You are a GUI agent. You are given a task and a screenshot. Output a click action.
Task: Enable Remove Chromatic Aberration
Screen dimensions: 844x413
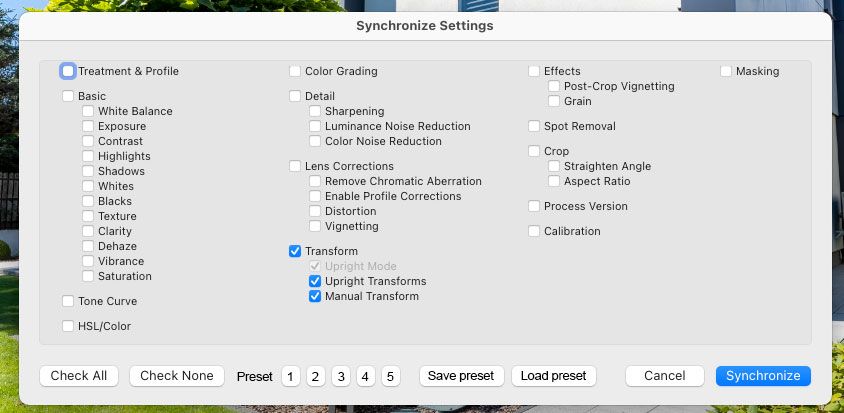pos(315,181)
